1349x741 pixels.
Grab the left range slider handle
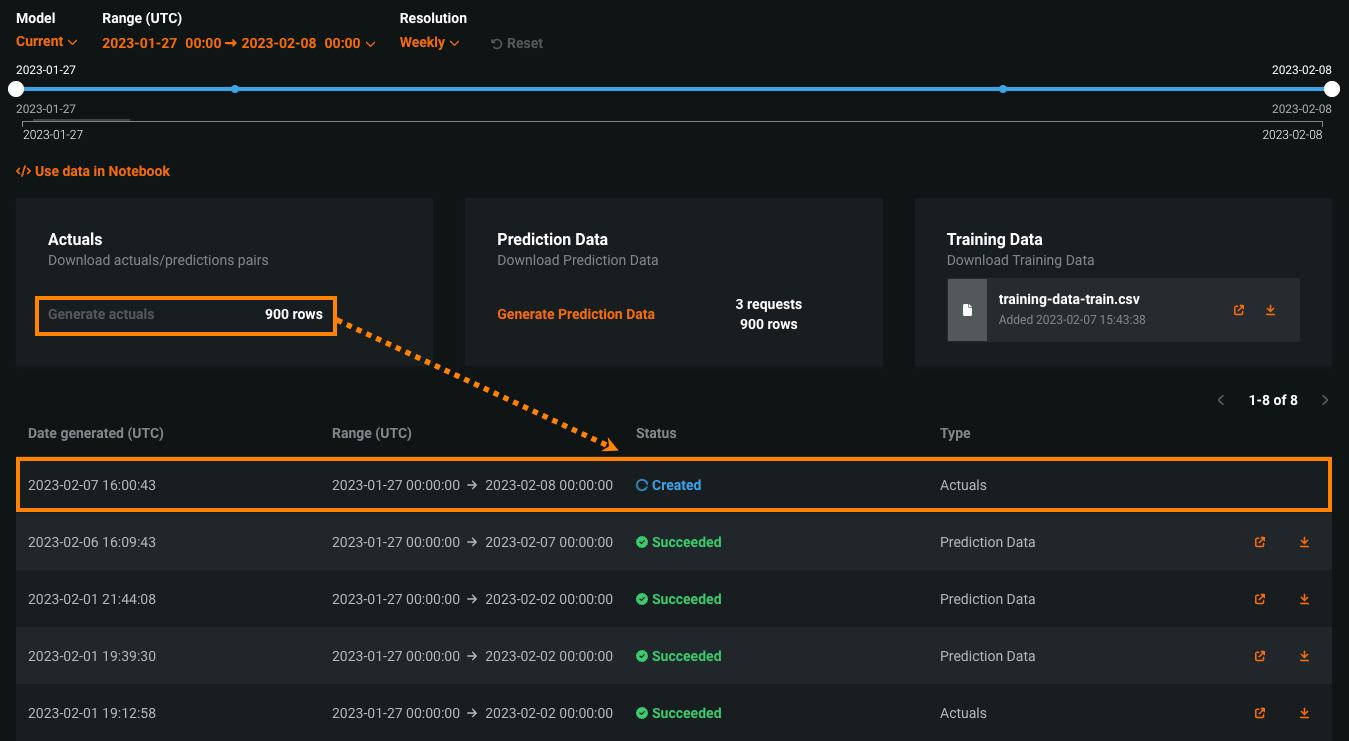pos(16,89)
